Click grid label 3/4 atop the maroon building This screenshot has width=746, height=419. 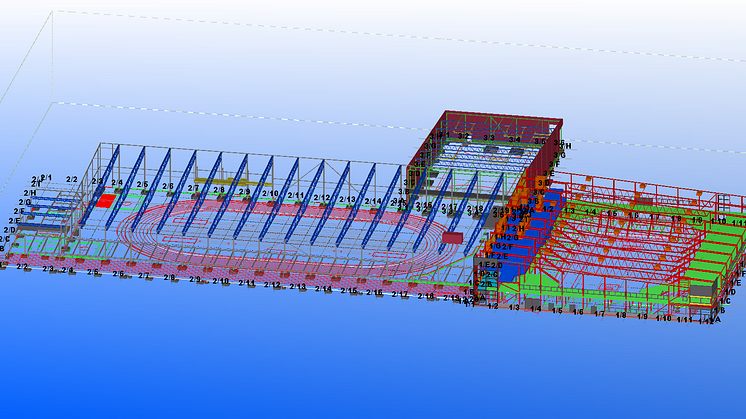[514, 139]
